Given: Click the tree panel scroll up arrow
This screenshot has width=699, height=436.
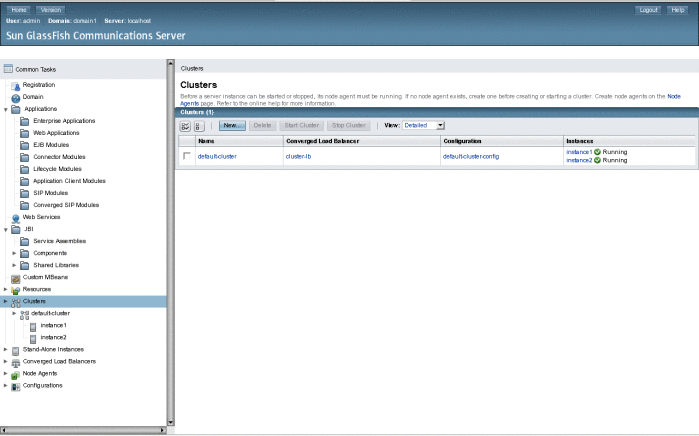Looking at the screenshot, I should pos(170,63).
